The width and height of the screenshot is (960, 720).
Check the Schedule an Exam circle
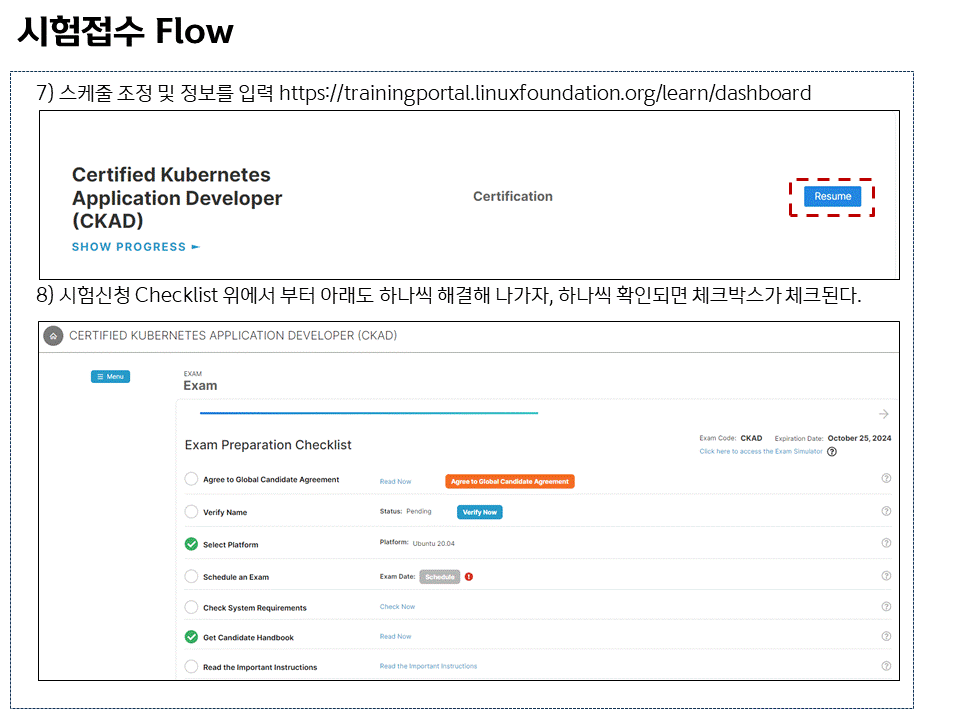pyautogui.click(x=191, y=576)
